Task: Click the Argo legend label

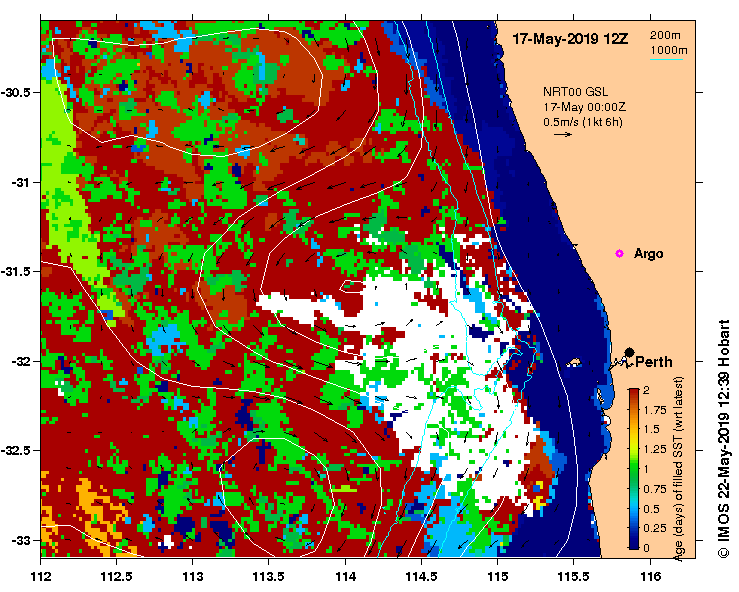Action: pyautogui.click(x=649, y=254)
